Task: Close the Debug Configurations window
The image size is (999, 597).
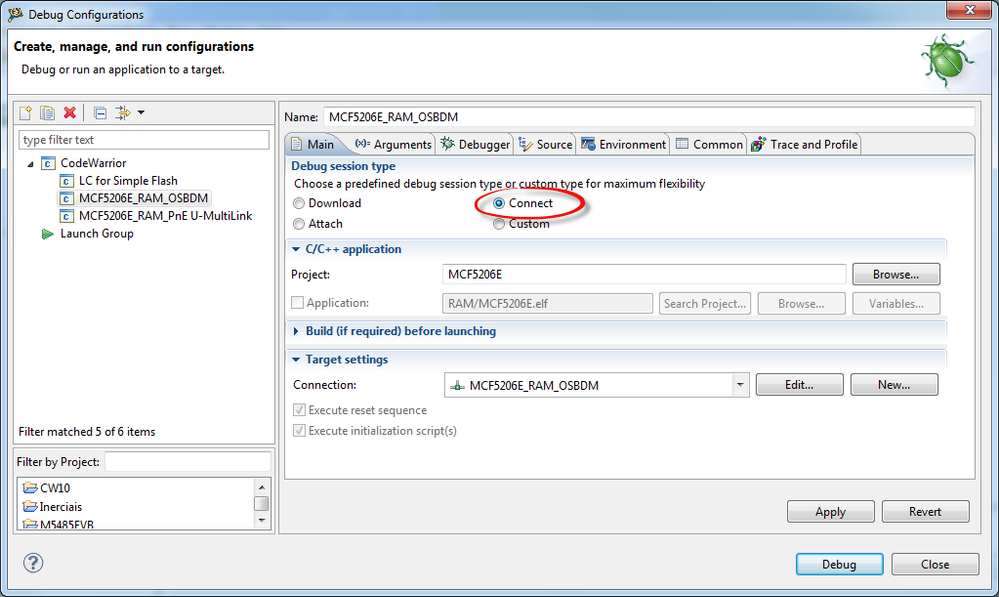Action: coord(969,10)
